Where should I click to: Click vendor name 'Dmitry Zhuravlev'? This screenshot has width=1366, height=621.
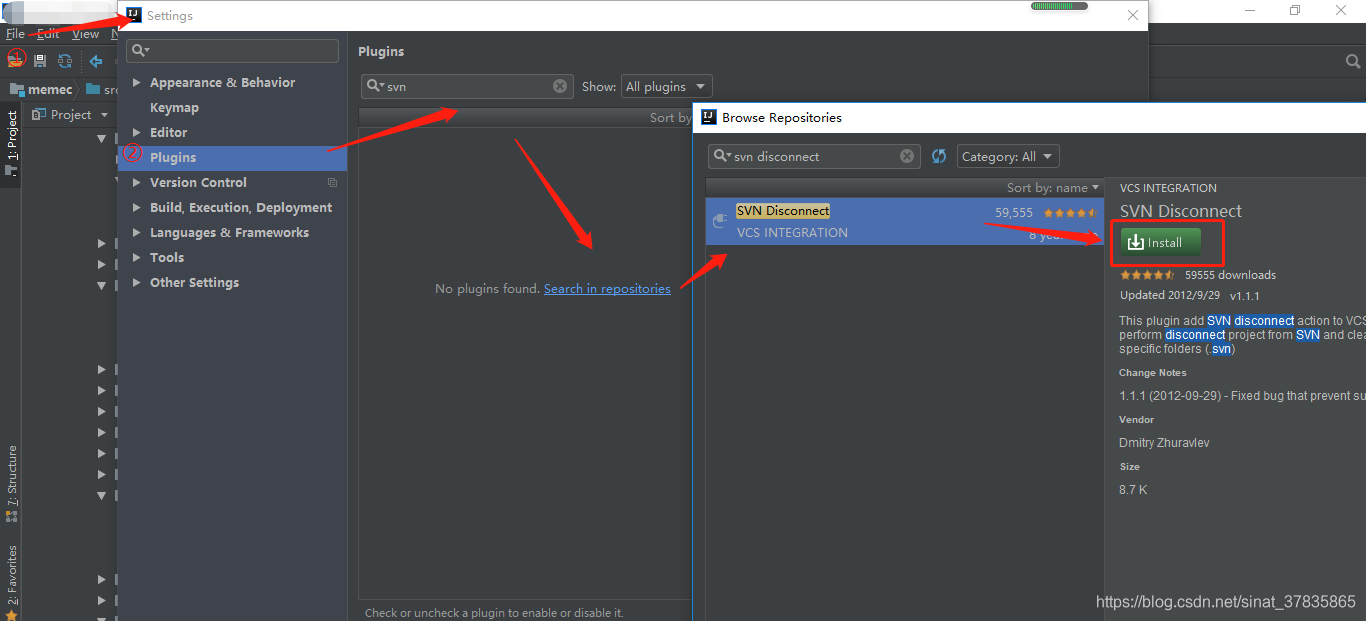click(1164, 443)
